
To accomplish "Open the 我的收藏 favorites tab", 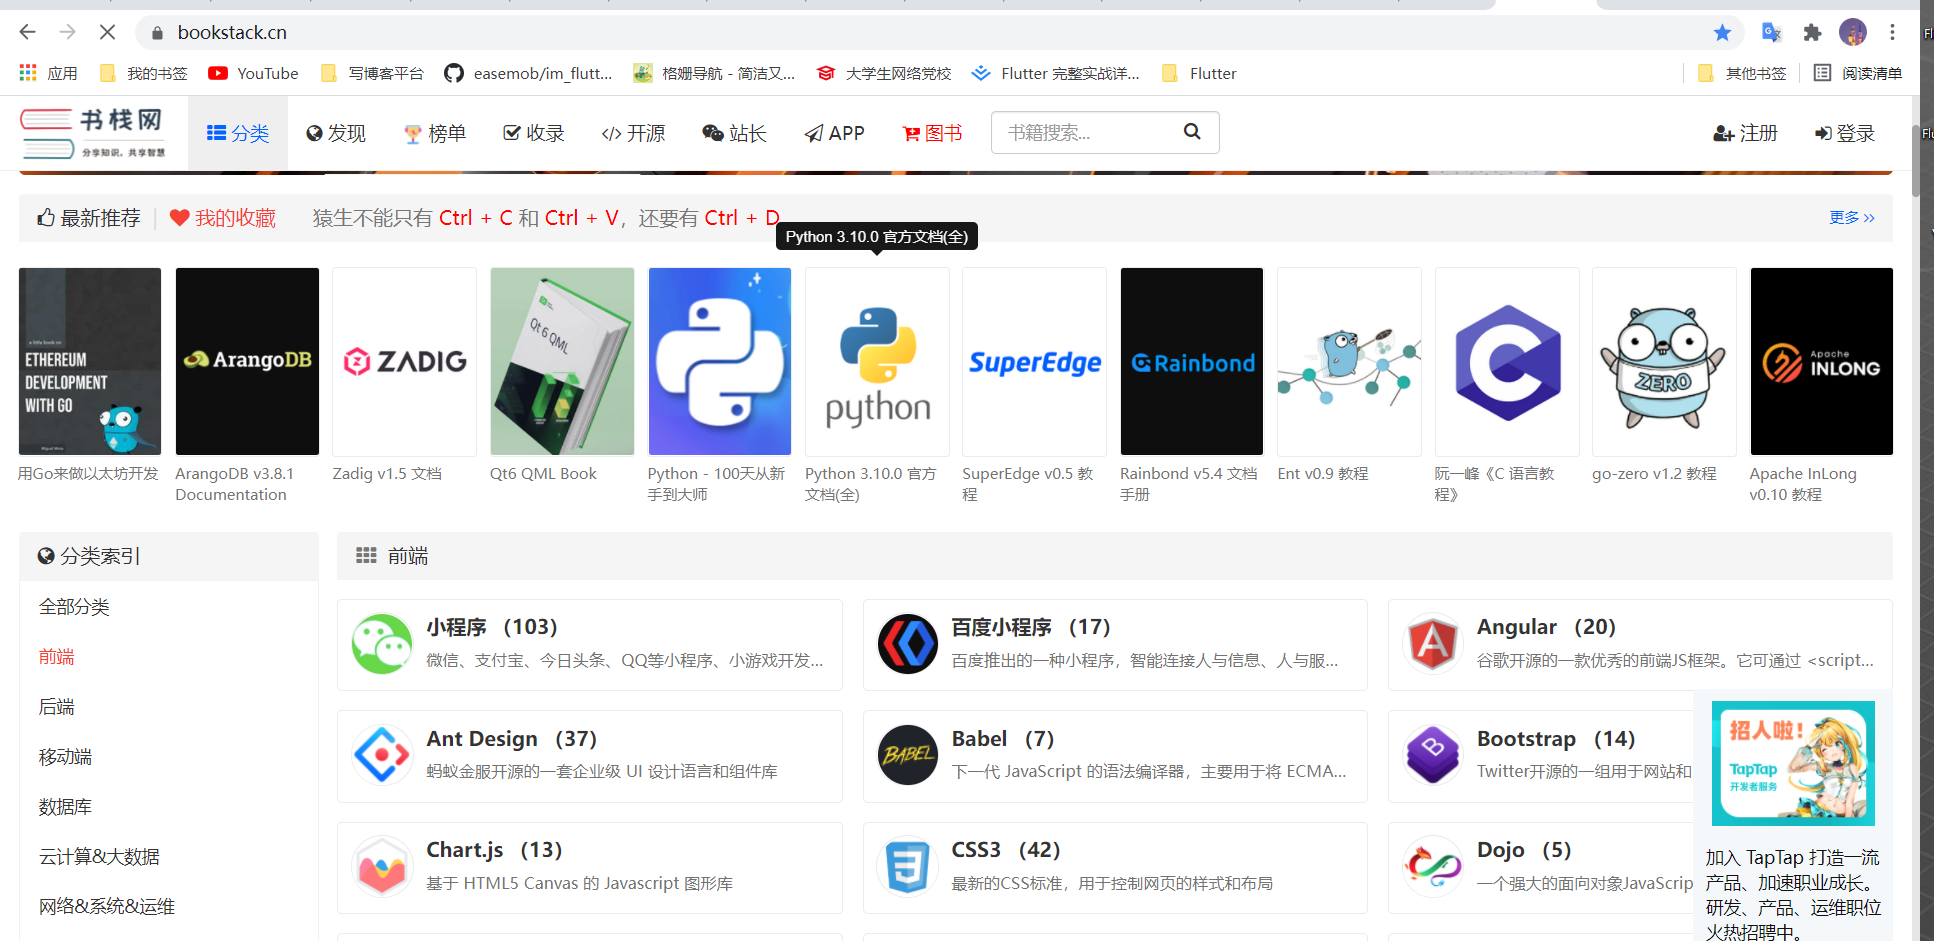I will point(223,218).
